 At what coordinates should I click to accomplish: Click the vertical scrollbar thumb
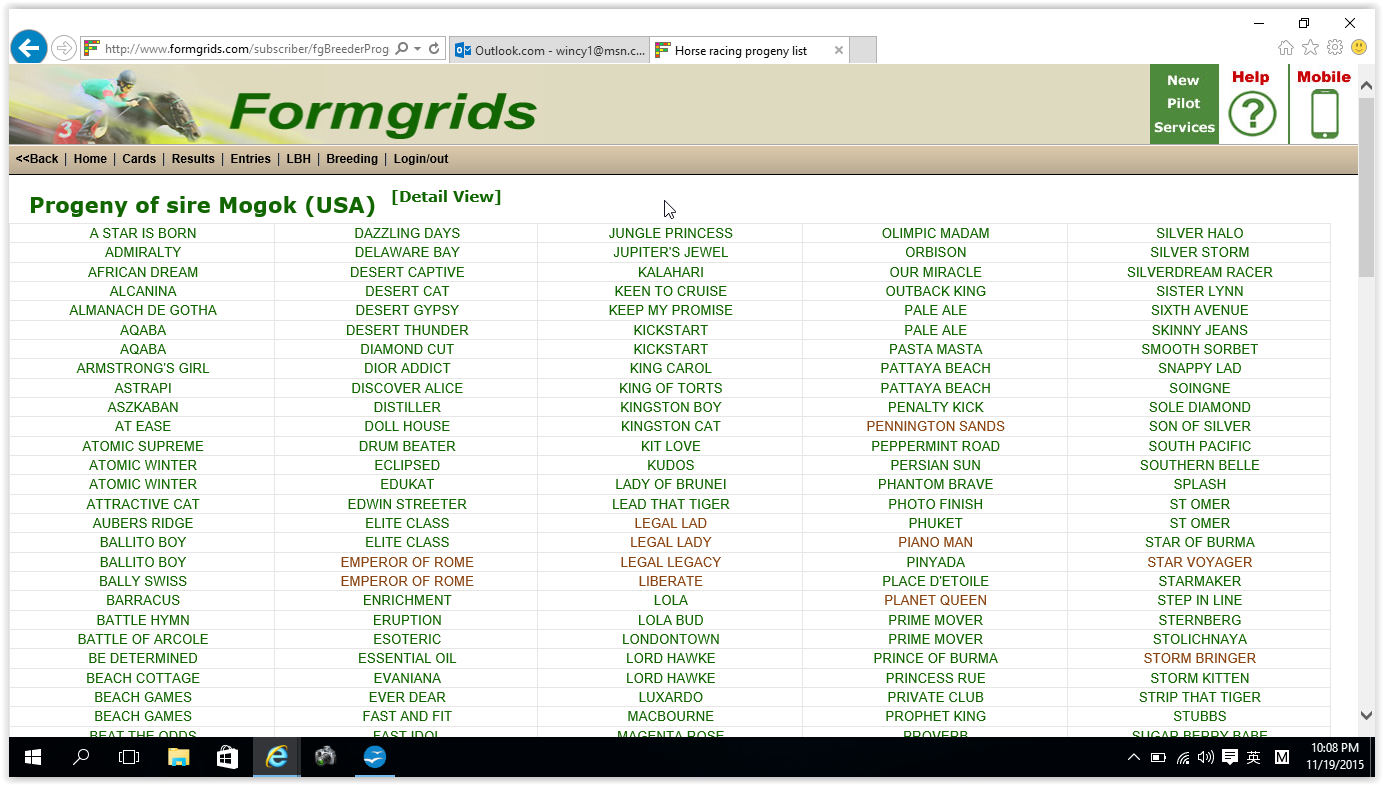click(x=1367, y=188)
